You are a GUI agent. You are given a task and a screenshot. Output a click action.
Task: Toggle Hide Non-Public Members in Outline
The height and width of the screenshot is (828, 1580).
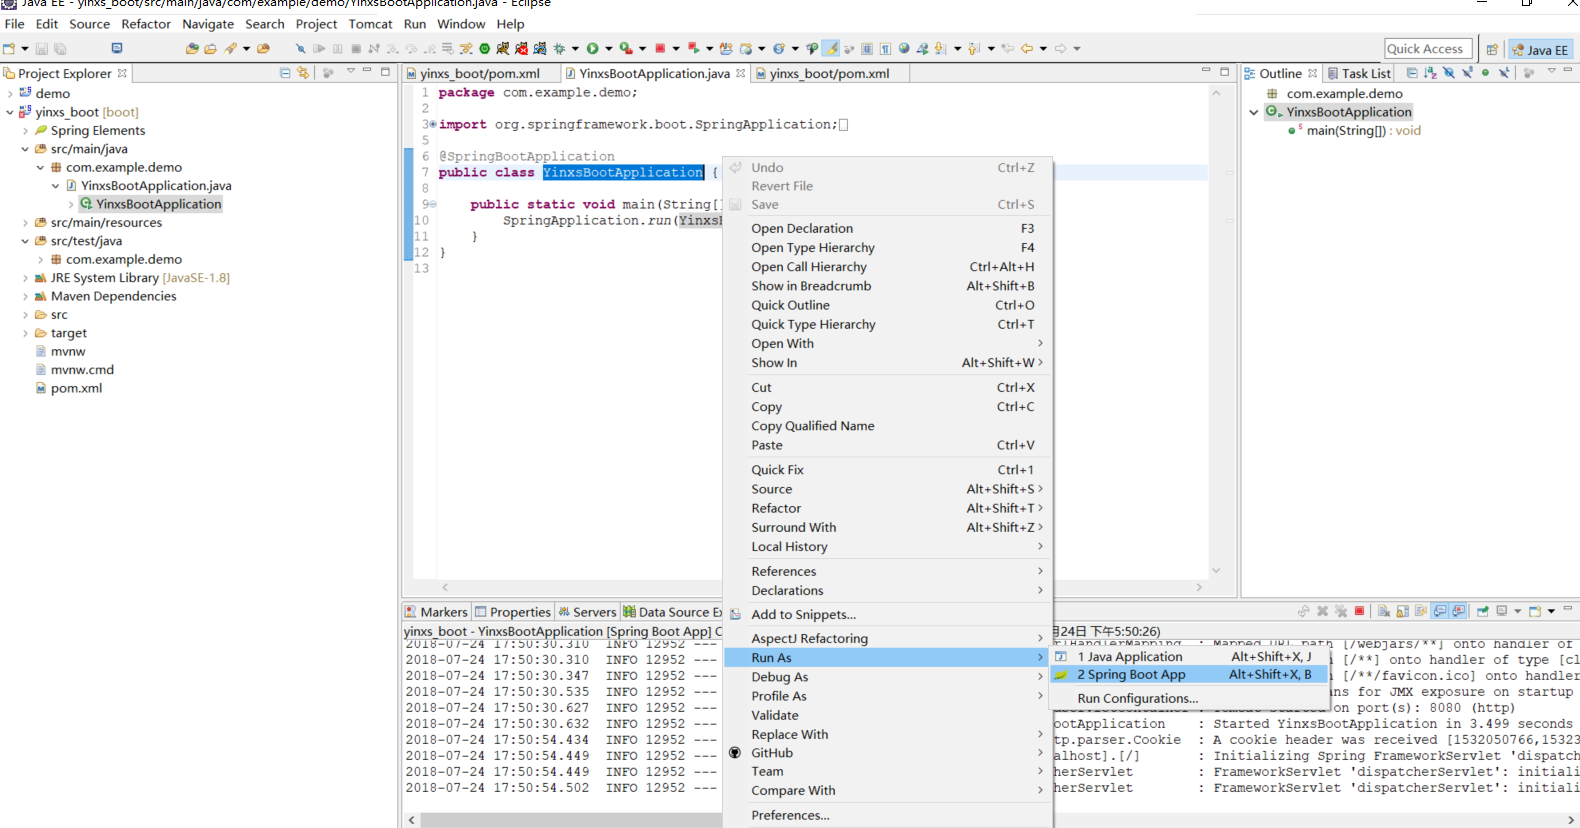click(1485, 73)
